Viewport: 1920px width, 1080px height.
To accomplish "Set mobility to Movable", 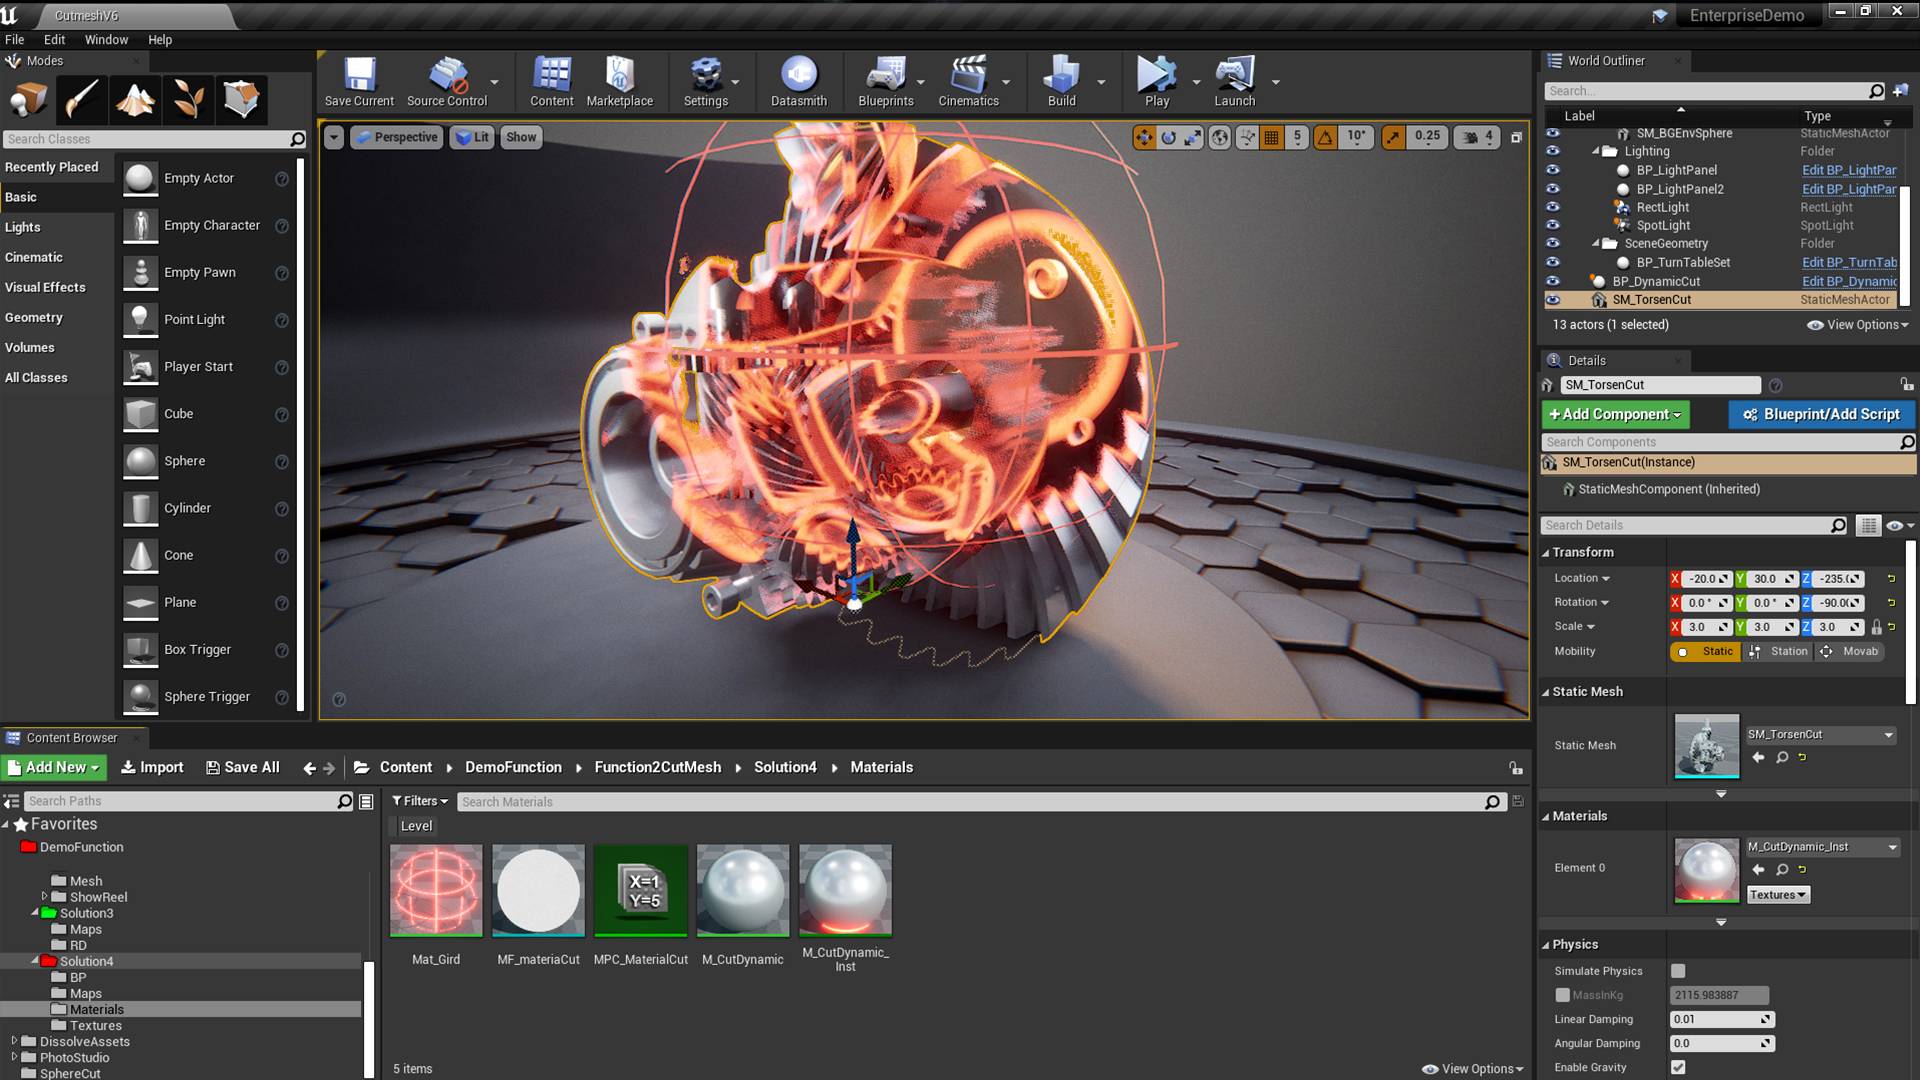I will [x=1850, y=651].
